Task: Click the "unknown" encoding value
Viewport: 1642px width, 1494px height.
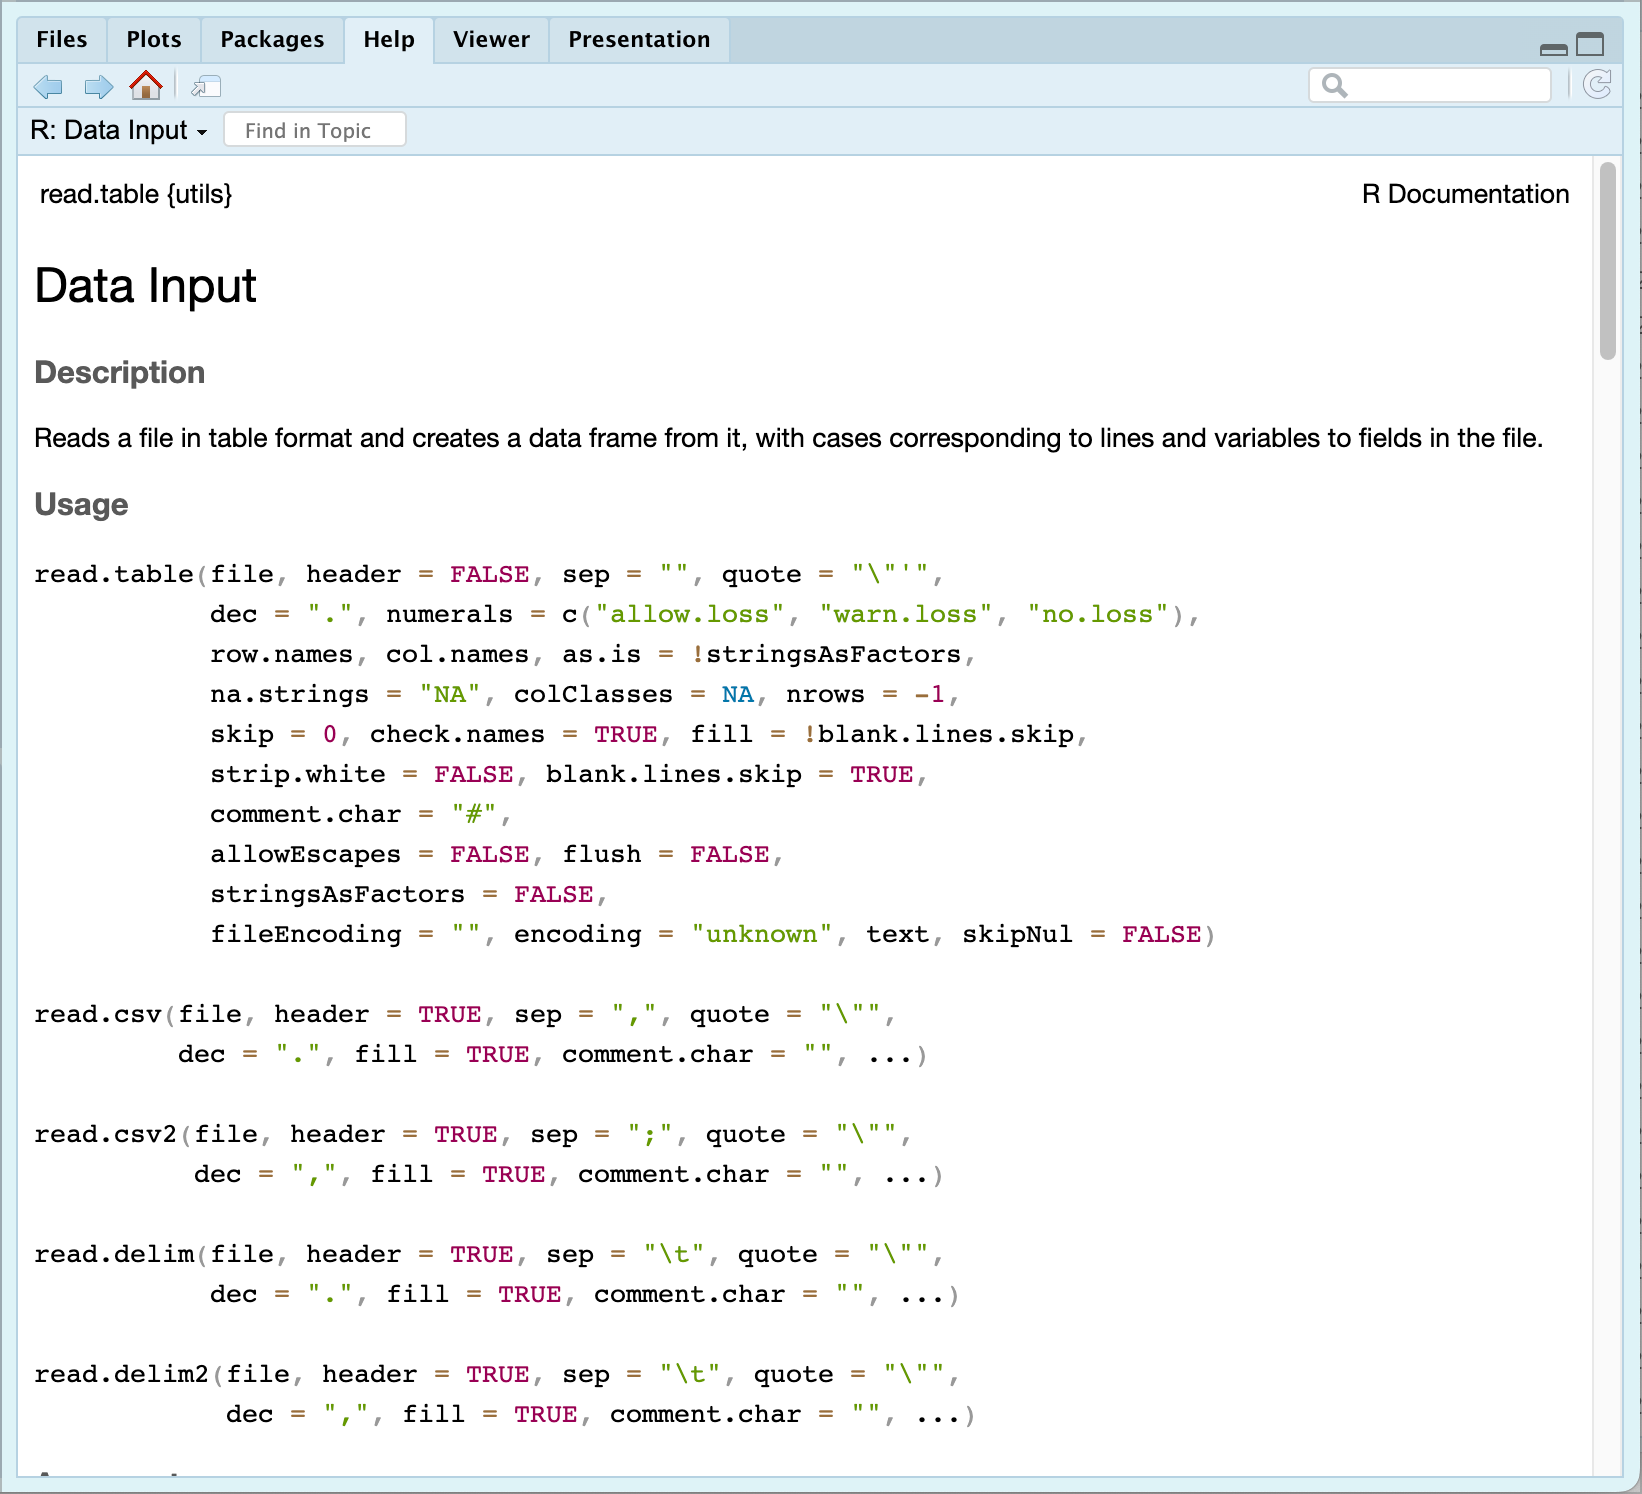Action: coord(762,934)
